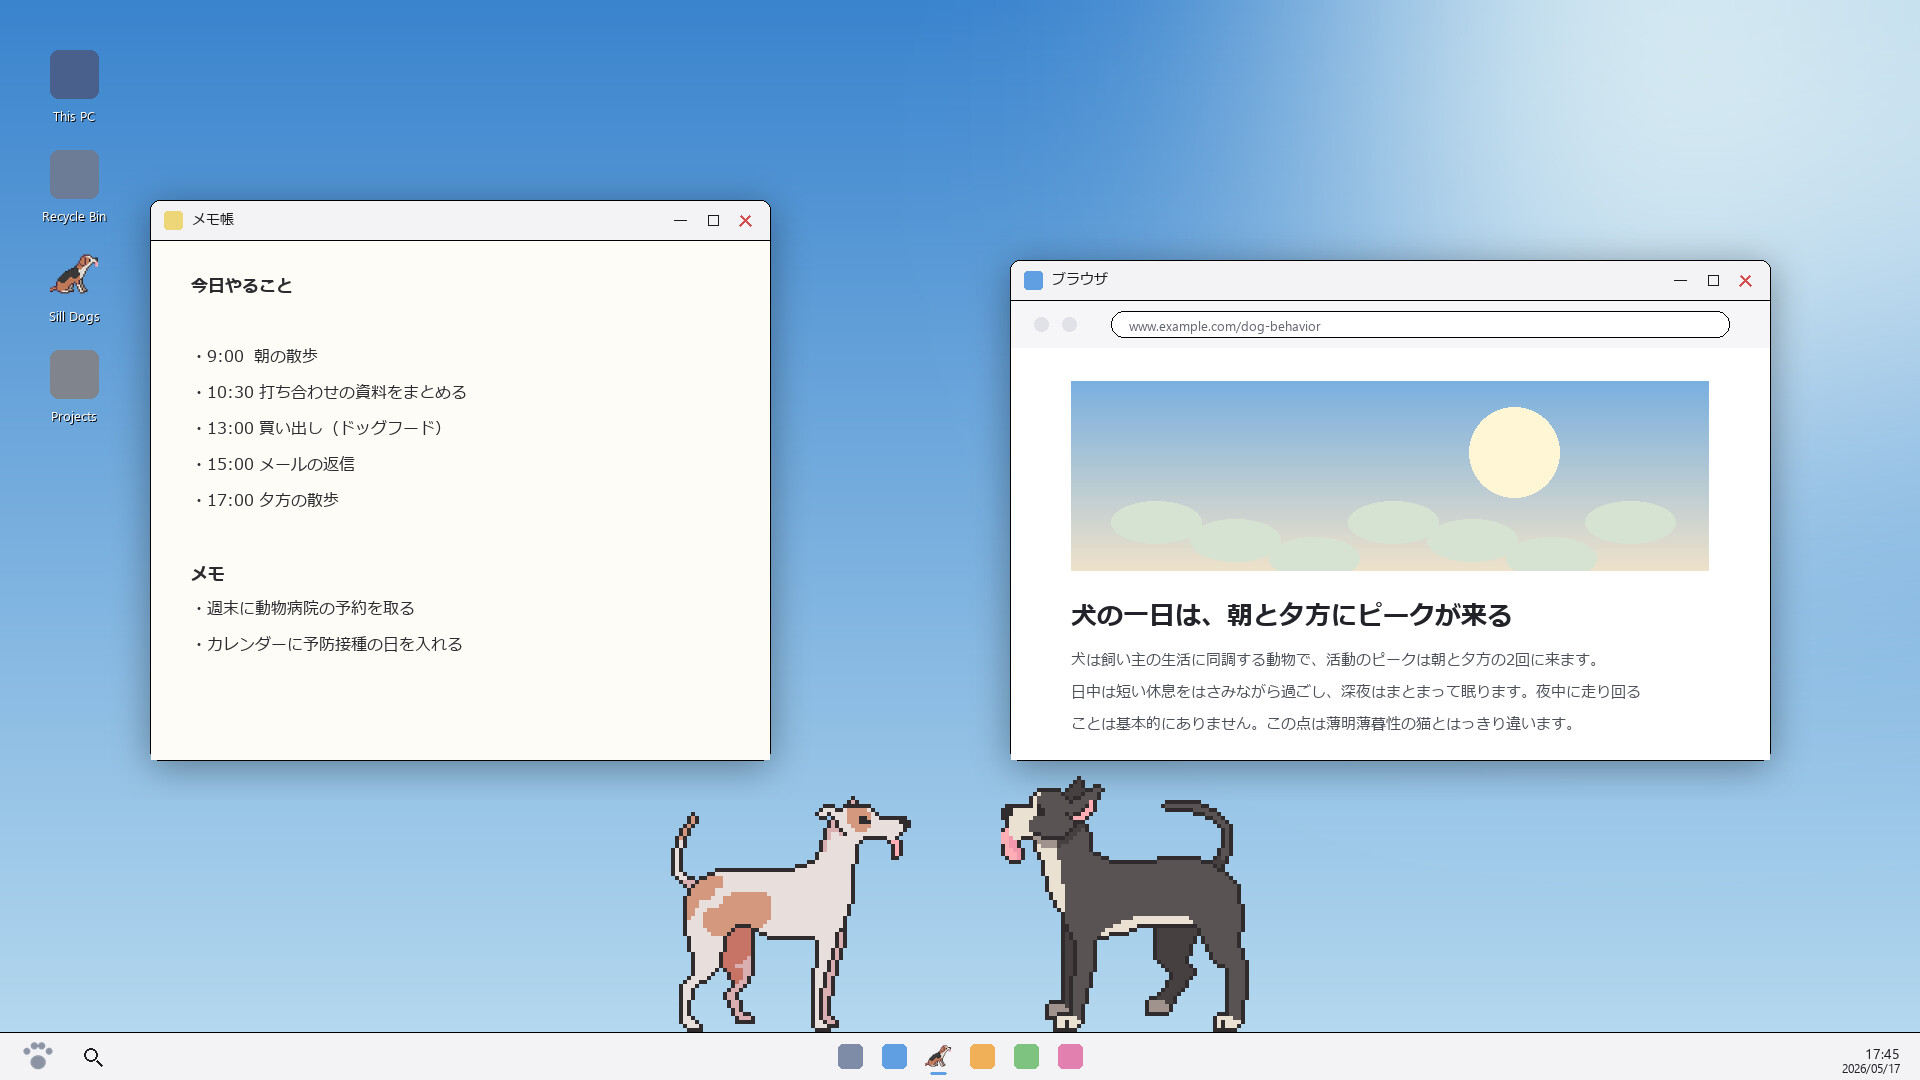This screenshot has width=1920, height=1080.
Task: Maximize the メモ帳 window
Action: 713,220
